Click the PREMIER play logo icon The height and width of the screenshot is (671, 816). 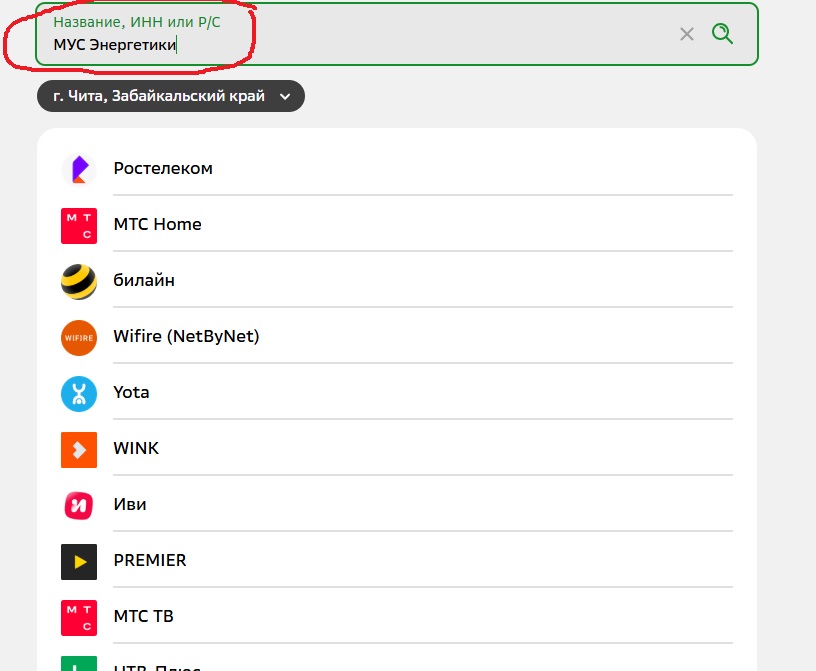coord(79,561)
